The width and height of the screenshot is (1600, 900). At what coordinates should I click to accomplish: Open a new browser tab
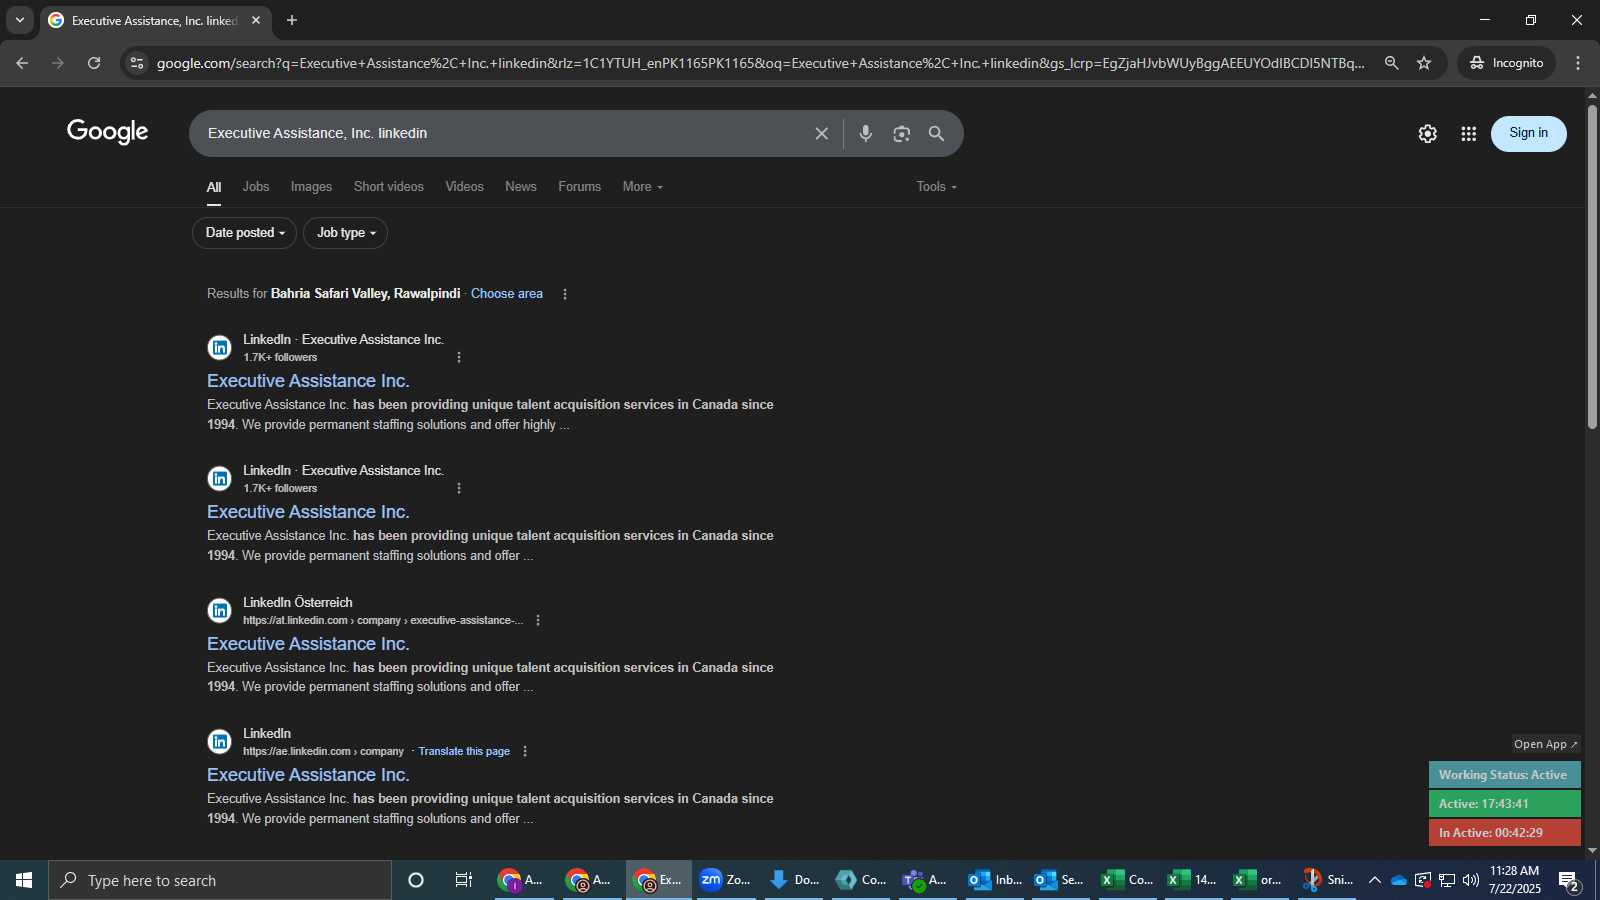(x=292, y=20)
